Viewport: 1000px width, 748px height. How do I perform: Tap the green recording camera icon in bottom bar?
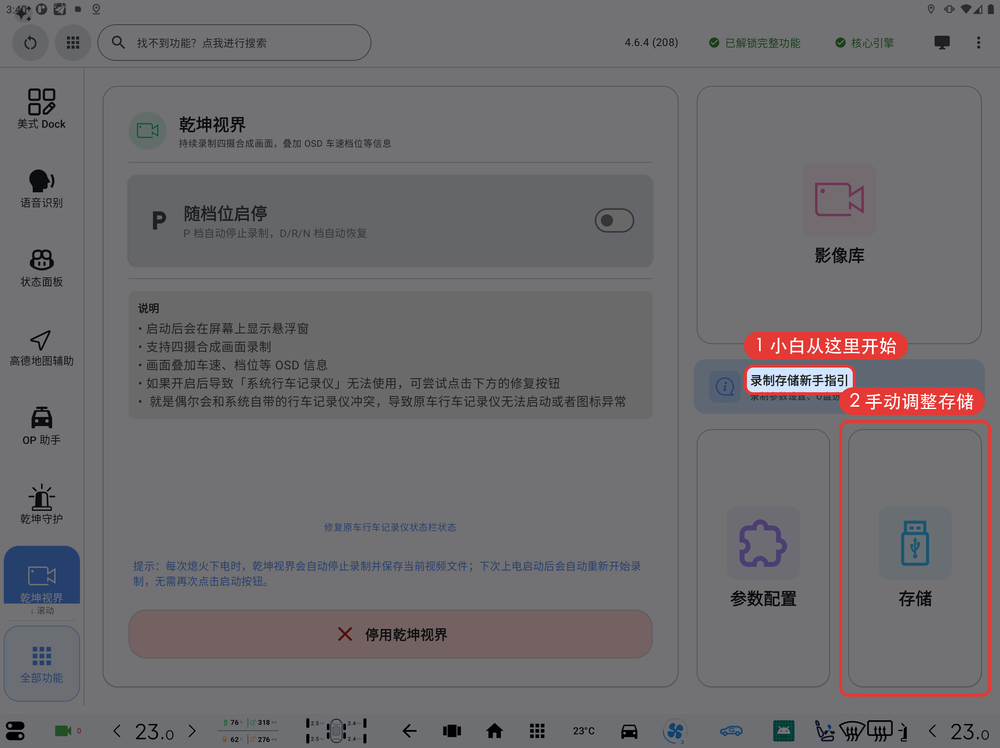(x=63, y=731)
